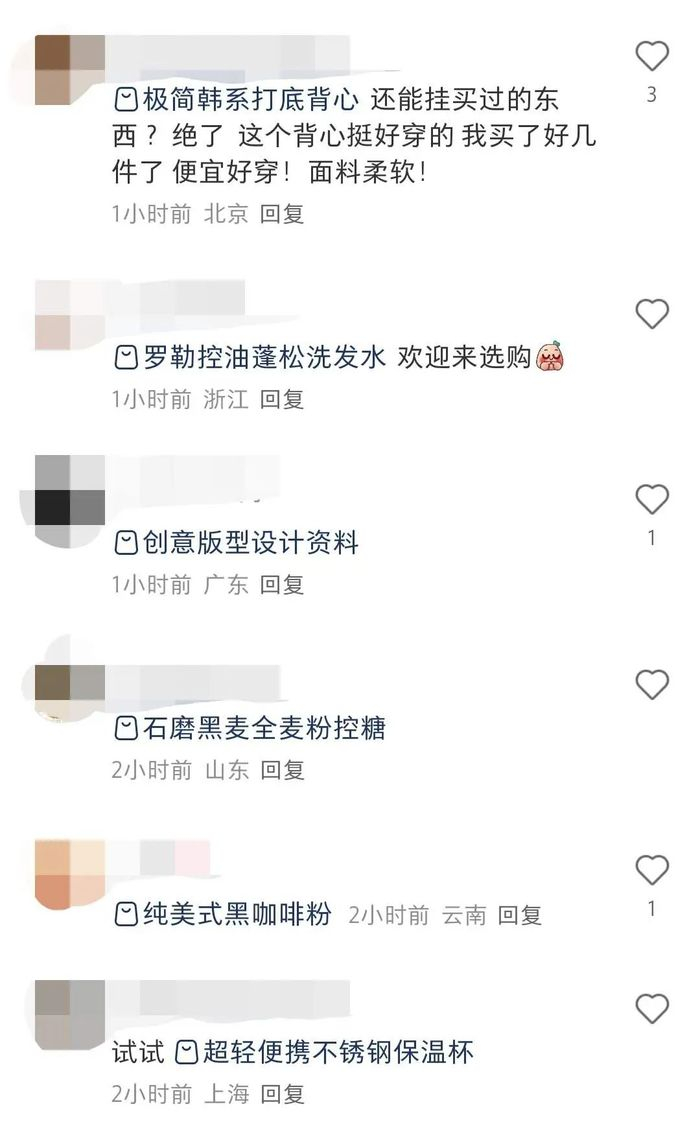Image resolution: width=700 pixels, height=1146 pixels.
Task: Reply to the Guangdong comment
Action: (282, 585)
